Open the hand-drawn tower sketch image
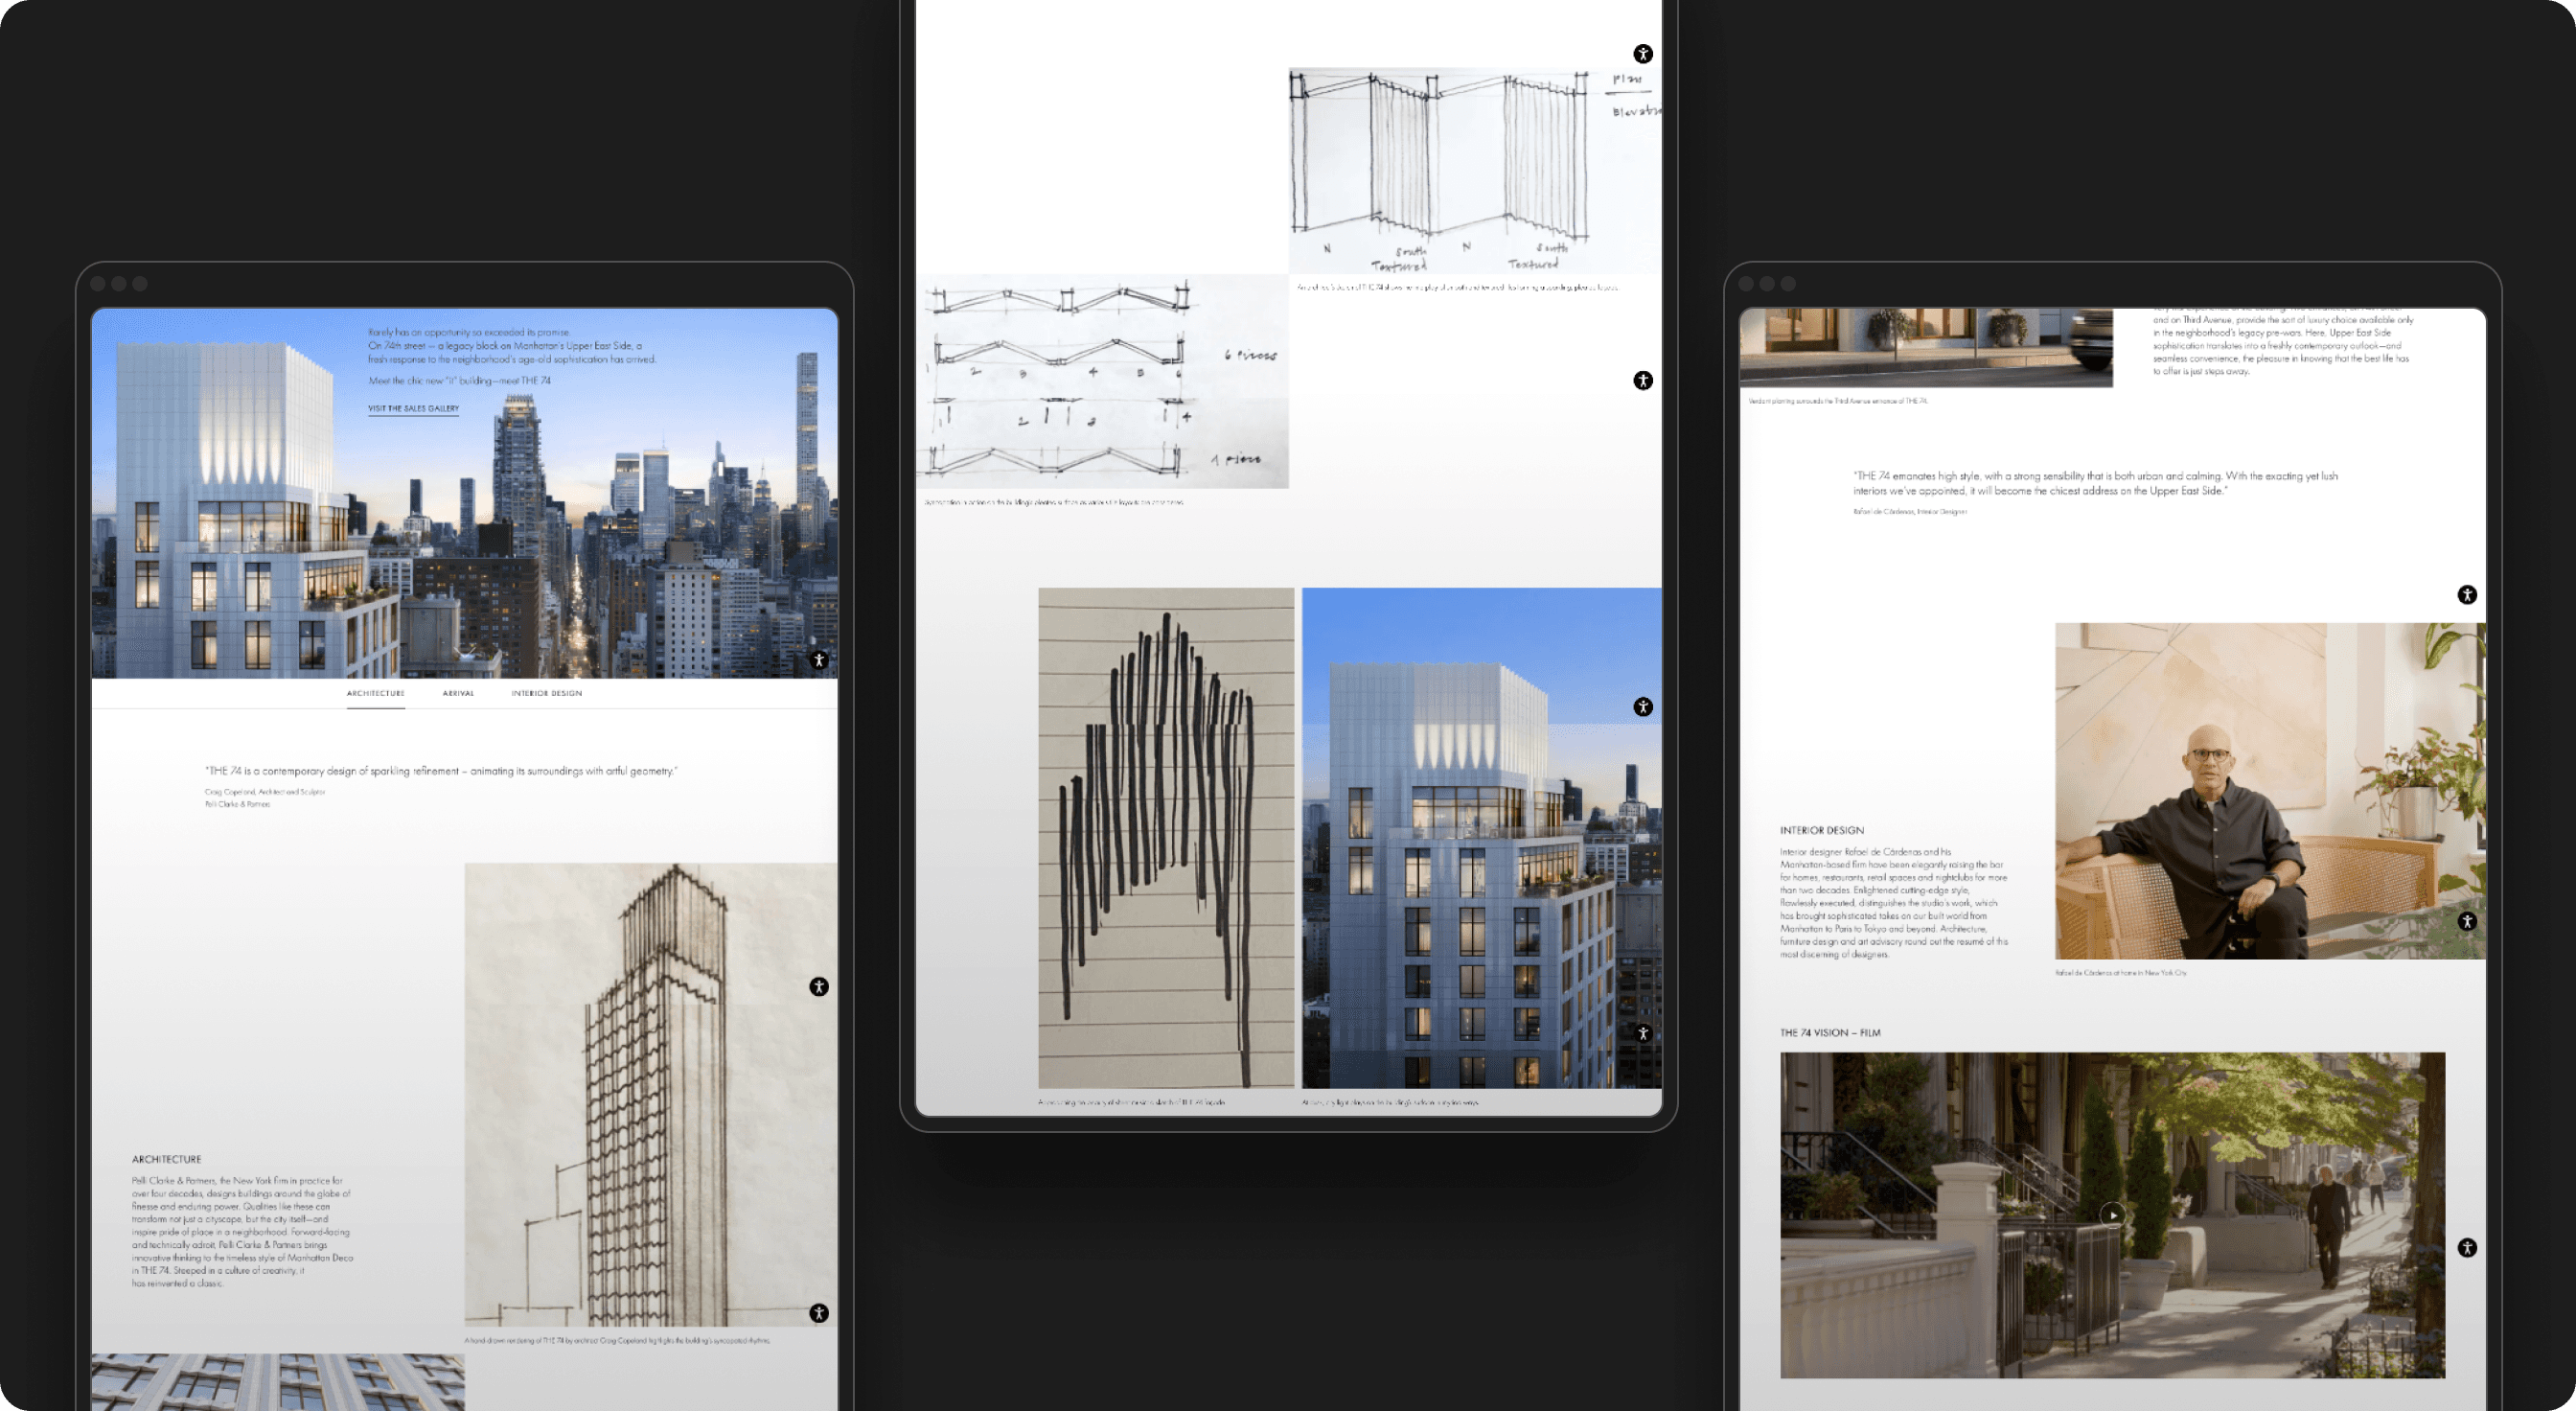 (650, 1095)
